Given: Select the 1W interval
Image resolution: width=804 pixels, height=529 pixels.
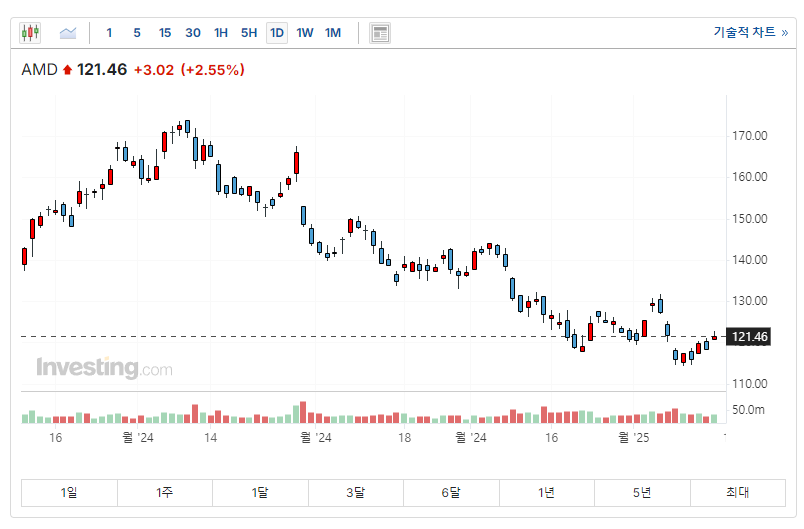Looking at the screenshot, I should 305,33.
